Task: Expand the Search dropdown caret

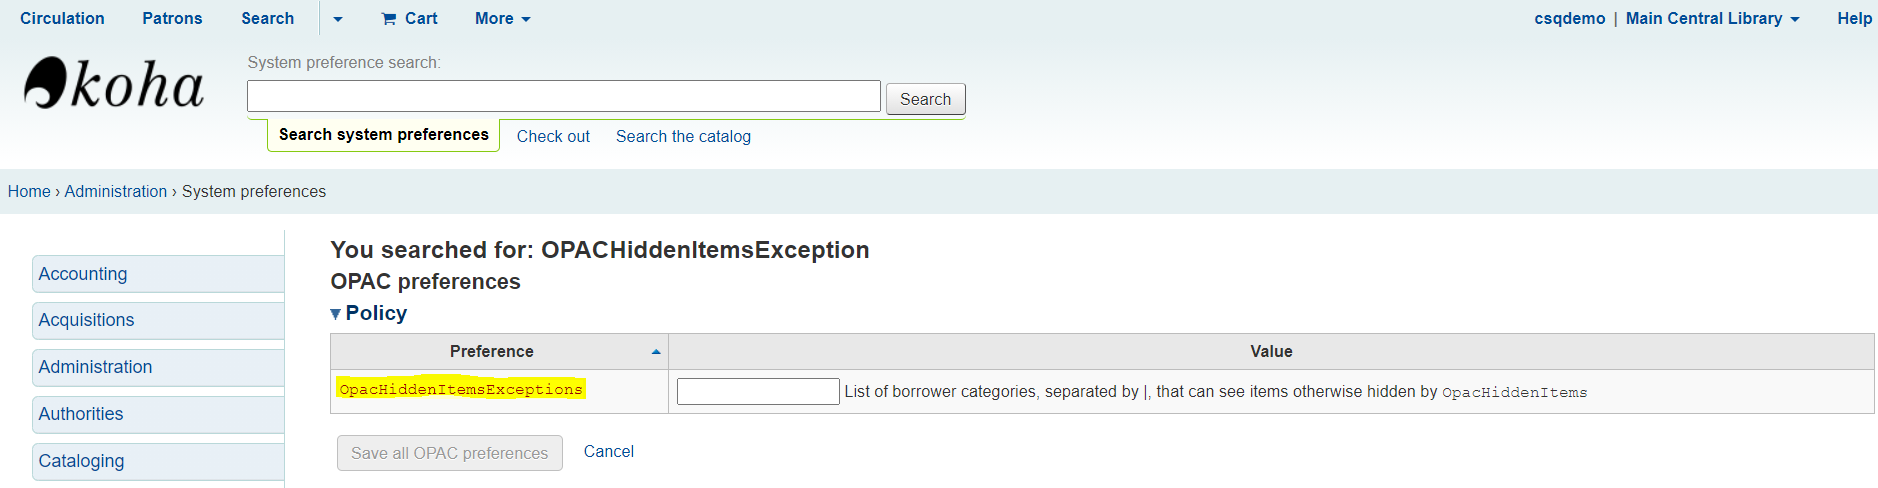Action: click(338, 19)
